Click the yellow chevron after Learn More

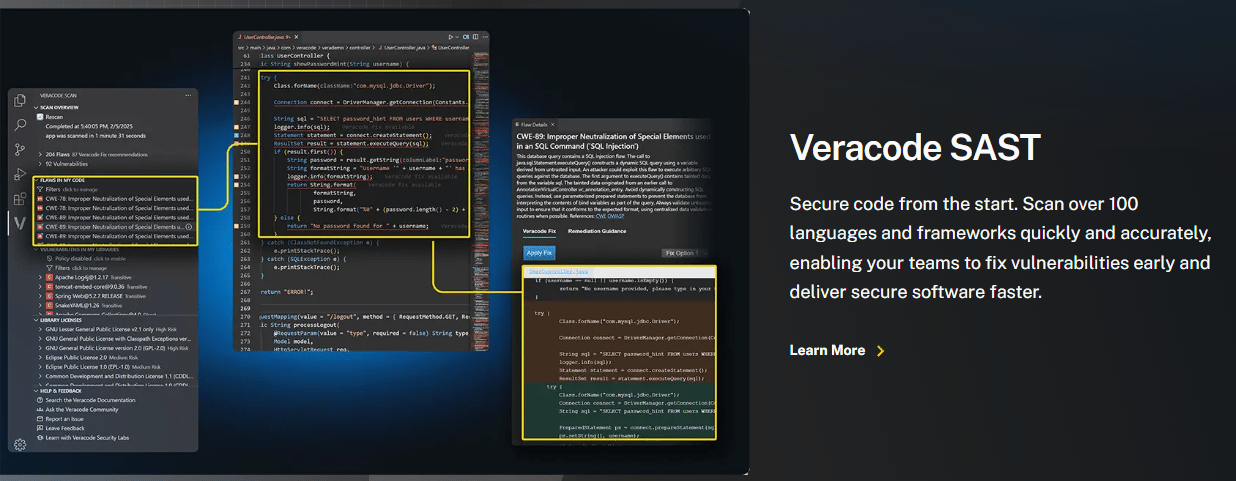pyautogui.click(x=881, y=351)
